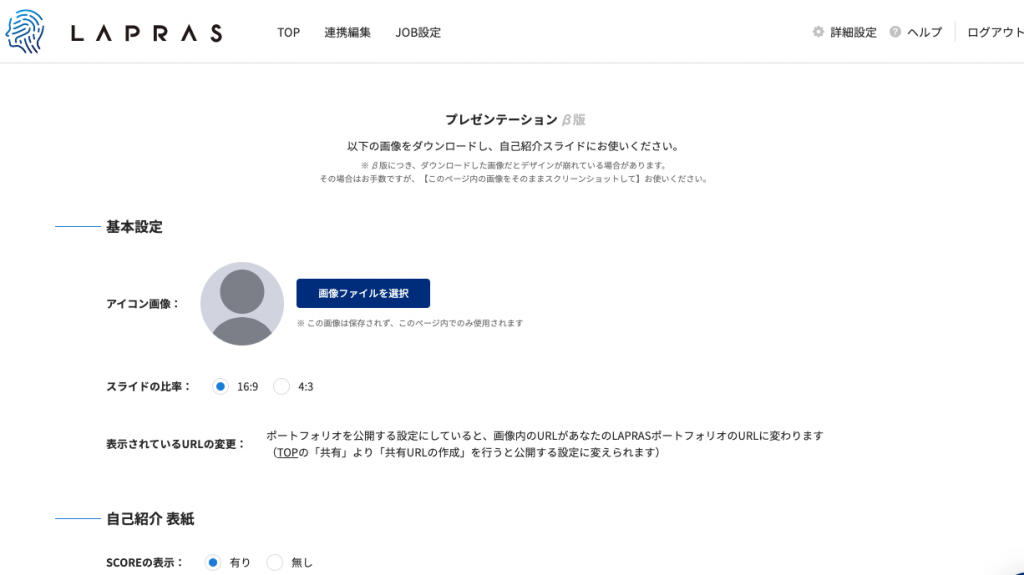
Task: Select 有り for SCOREの表示
Action: pyautogui.click(x=213, y=562)
